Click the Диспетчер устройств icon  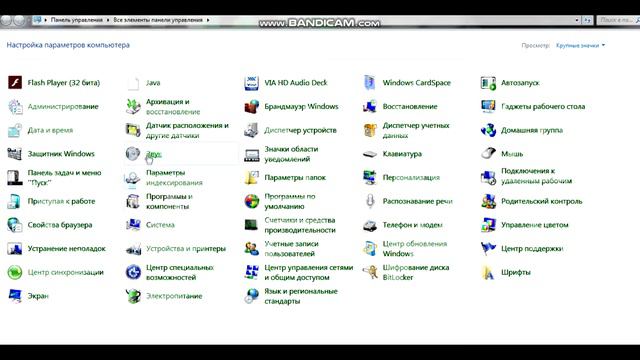(252, 130)
